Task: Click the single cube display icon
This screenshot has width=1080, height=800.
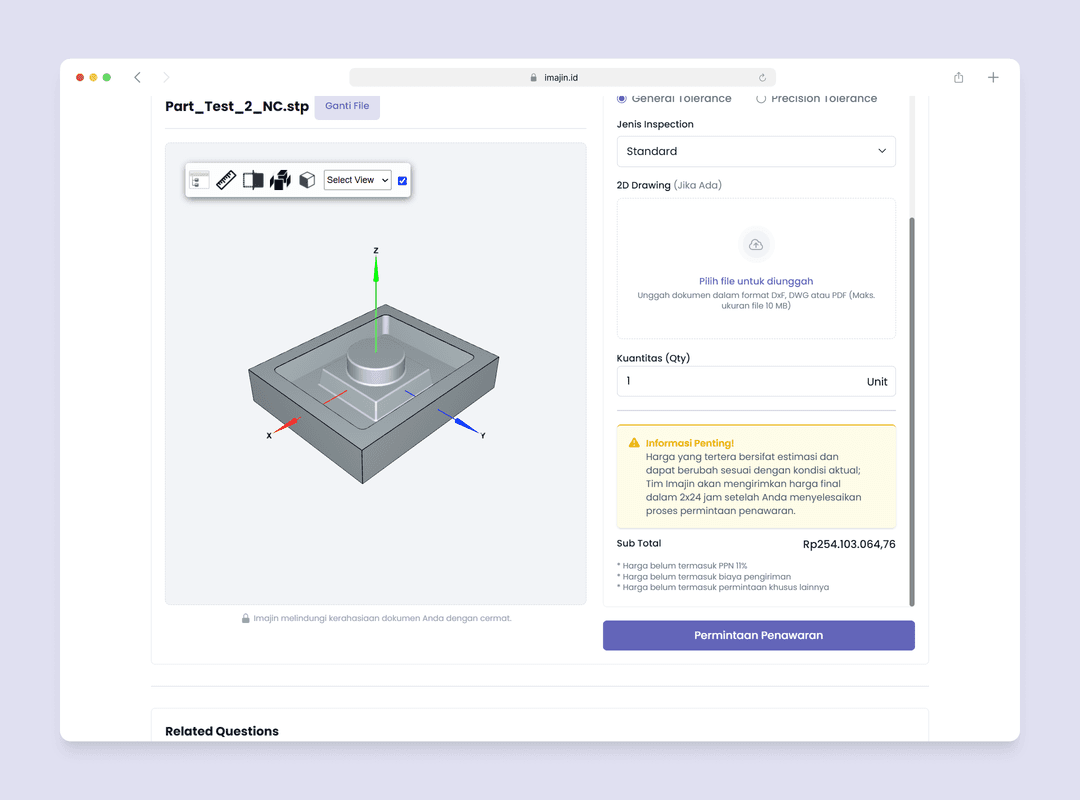Action: [x=307, y=180]
